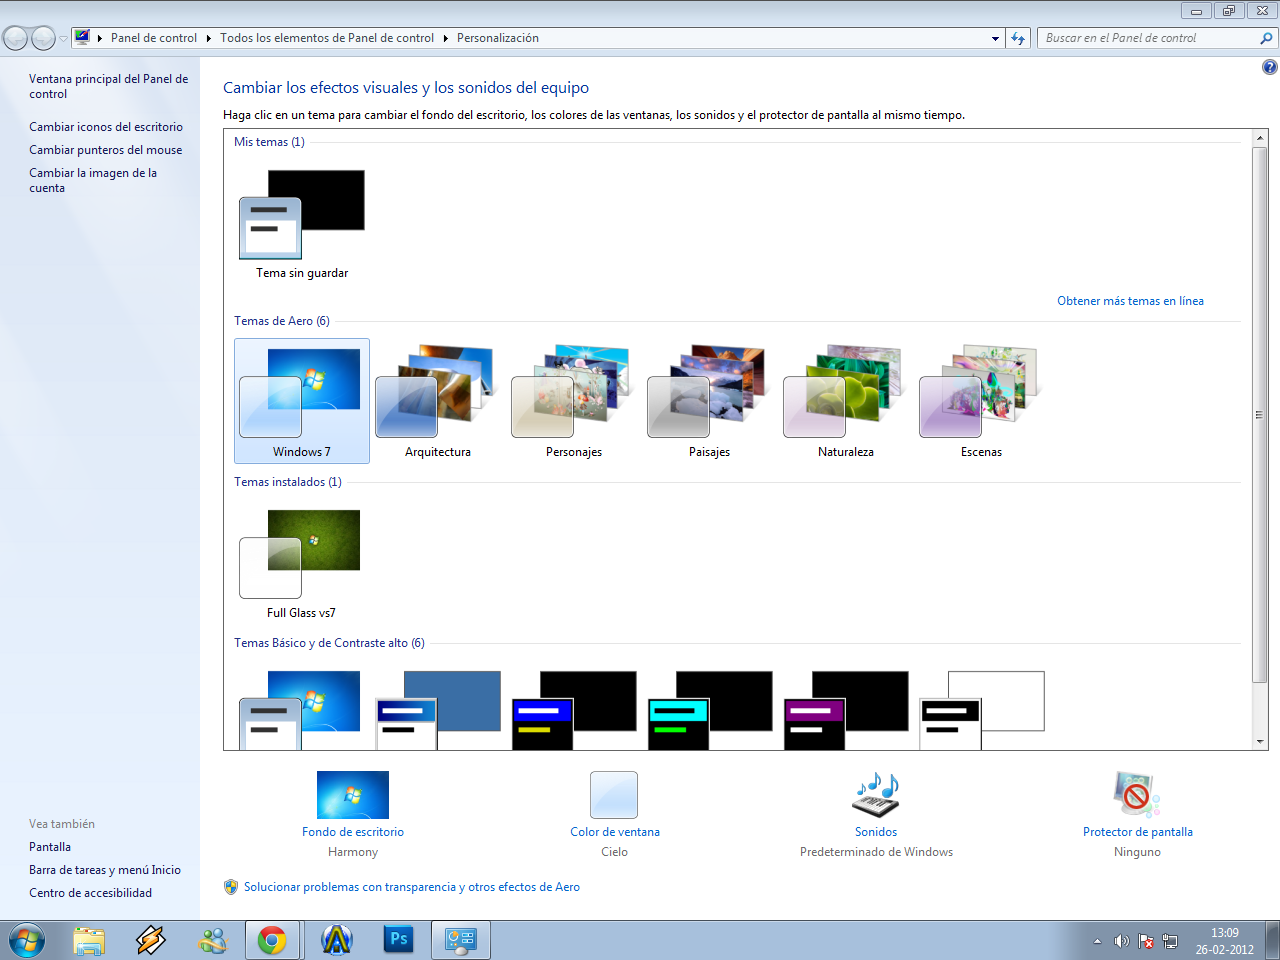This screenshot has height=960, width=1280.
Task: Click the Control Panel taskbar button
Action: (x=461, y=941)
